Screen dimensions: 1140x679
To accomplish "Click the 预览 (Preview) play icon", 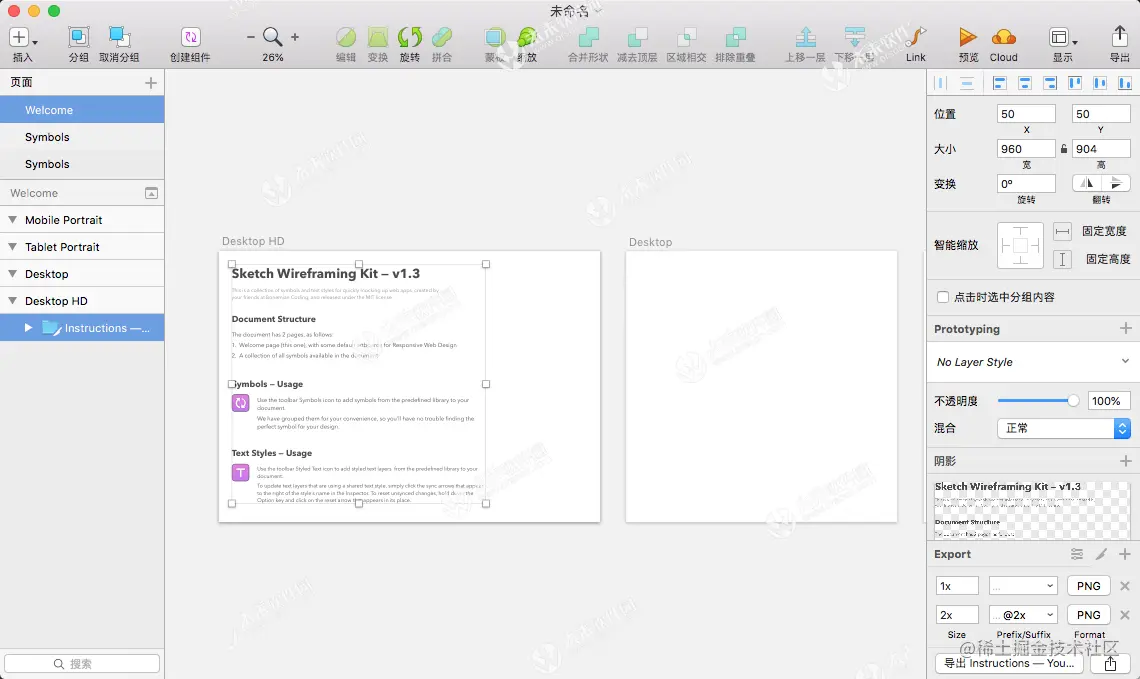I will click(x=968, y=37).
